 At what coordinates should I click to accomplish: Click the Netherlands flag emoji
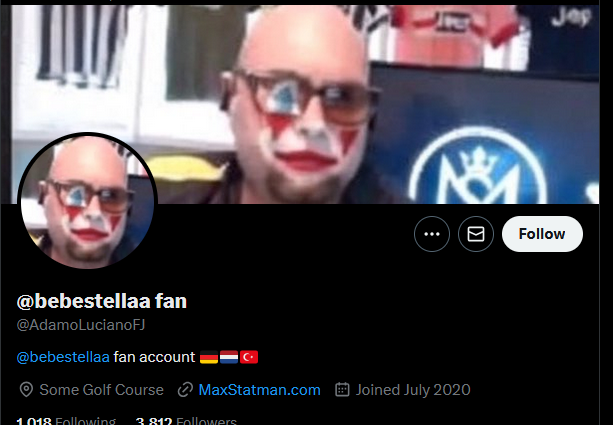coord(229,357)
